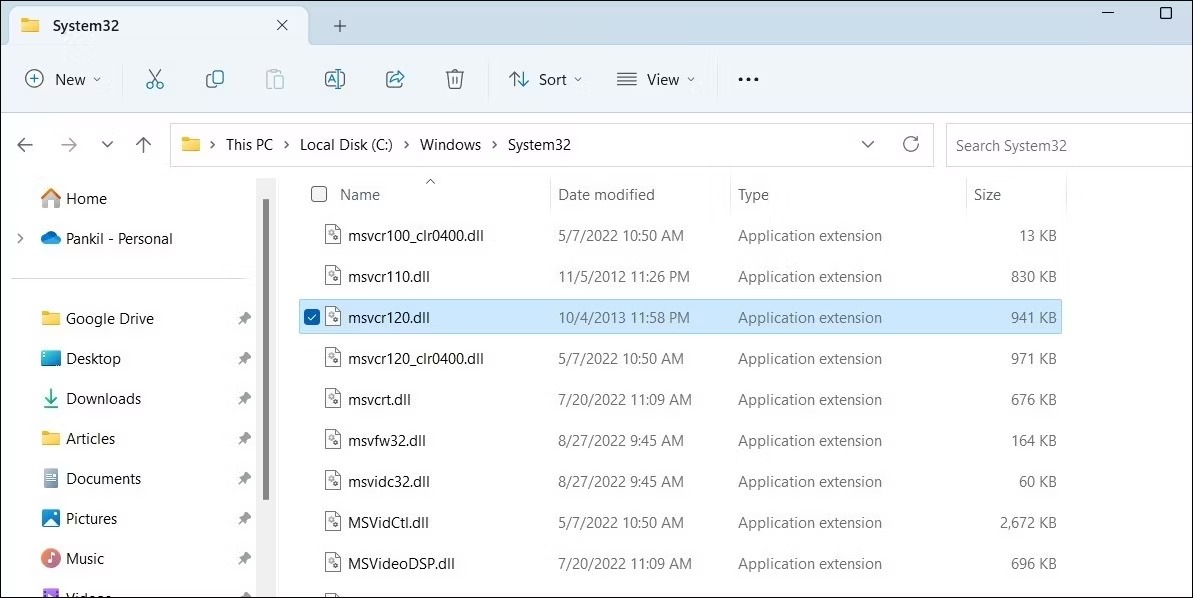This screenshot has width=1193, height=598.
Task: Click the Rename icon in toolbar
Action: tap(335, 79)
